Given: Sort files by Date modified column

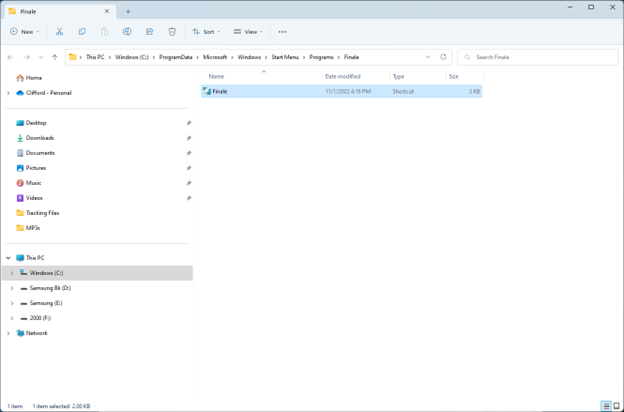Looking at the screenshot, I should (x=342, y=76).
